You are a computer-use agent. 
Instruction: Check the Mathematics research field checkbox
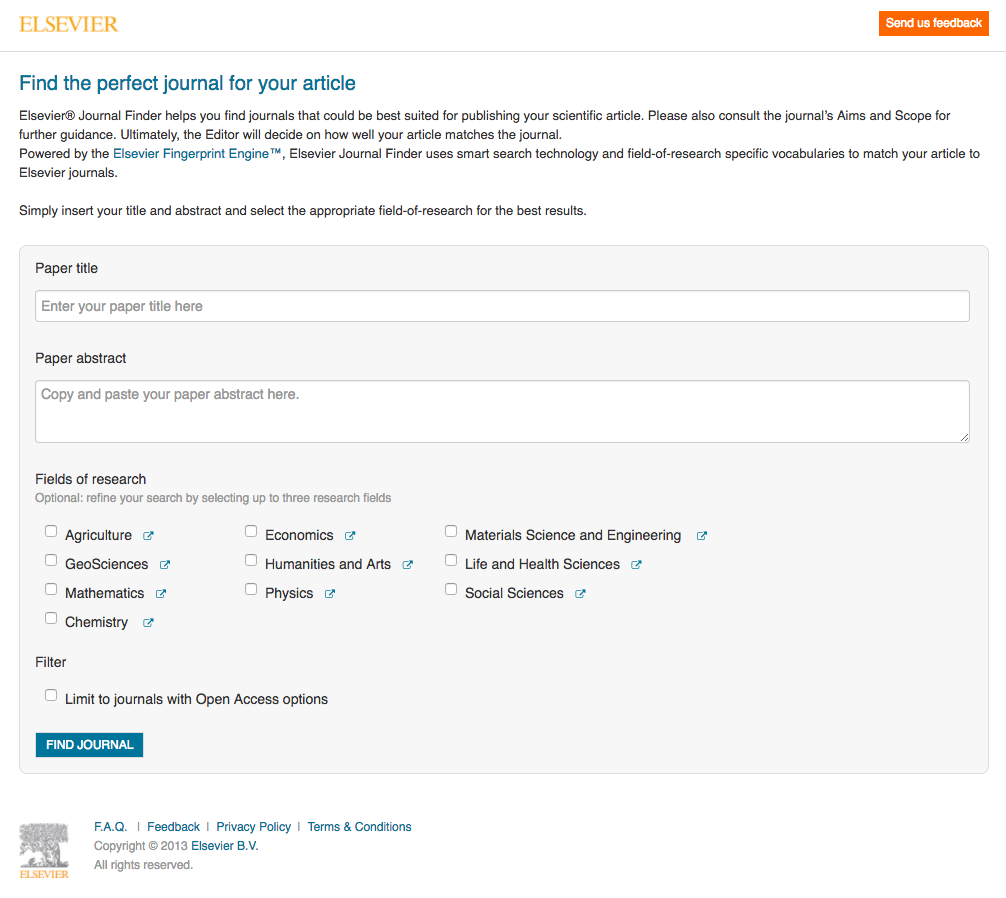[51, 590]
